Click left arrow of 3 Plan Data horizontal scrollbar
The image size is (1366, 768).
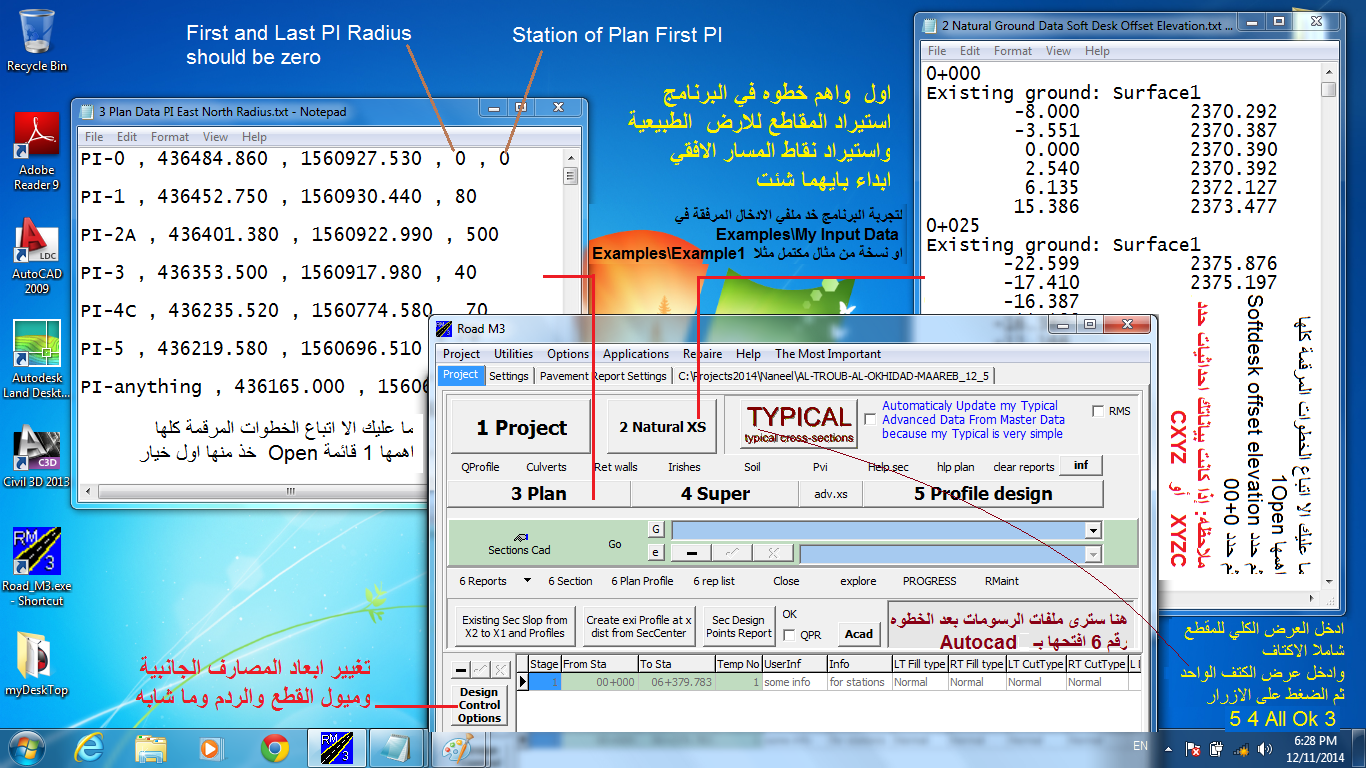[89, 490]
